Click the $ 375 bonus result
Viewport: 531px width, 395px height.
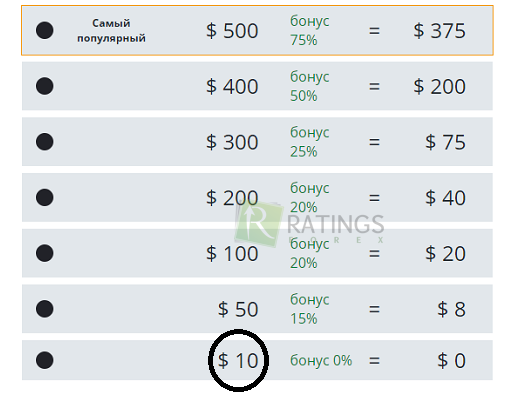(440, 31)
